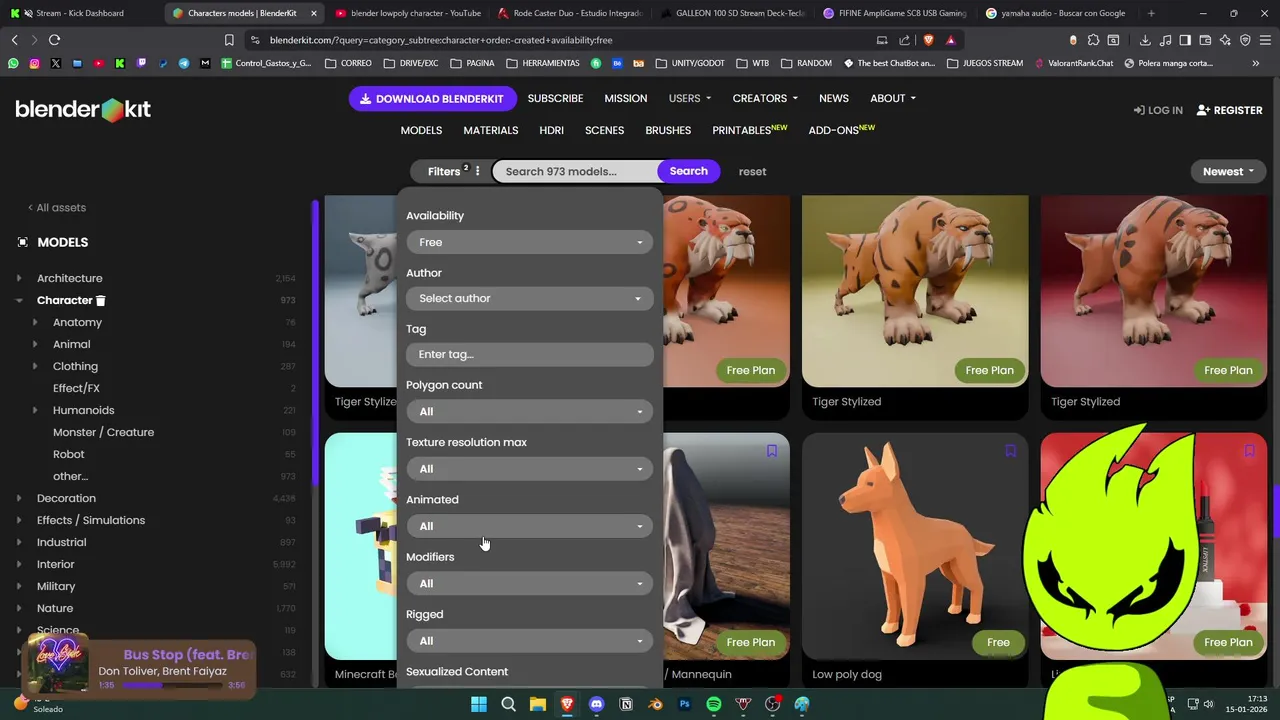Open File Explorer from the taskbar
The image size is (1280, 720).
(x=538, y=704)
